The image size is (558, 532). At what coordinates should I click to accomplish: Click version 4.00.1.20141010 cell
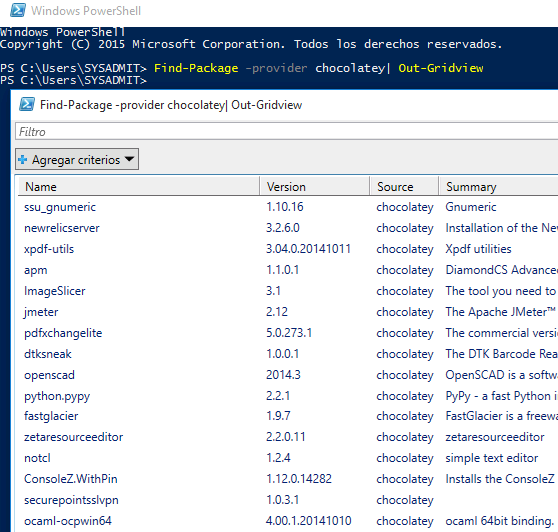point(309,521)
